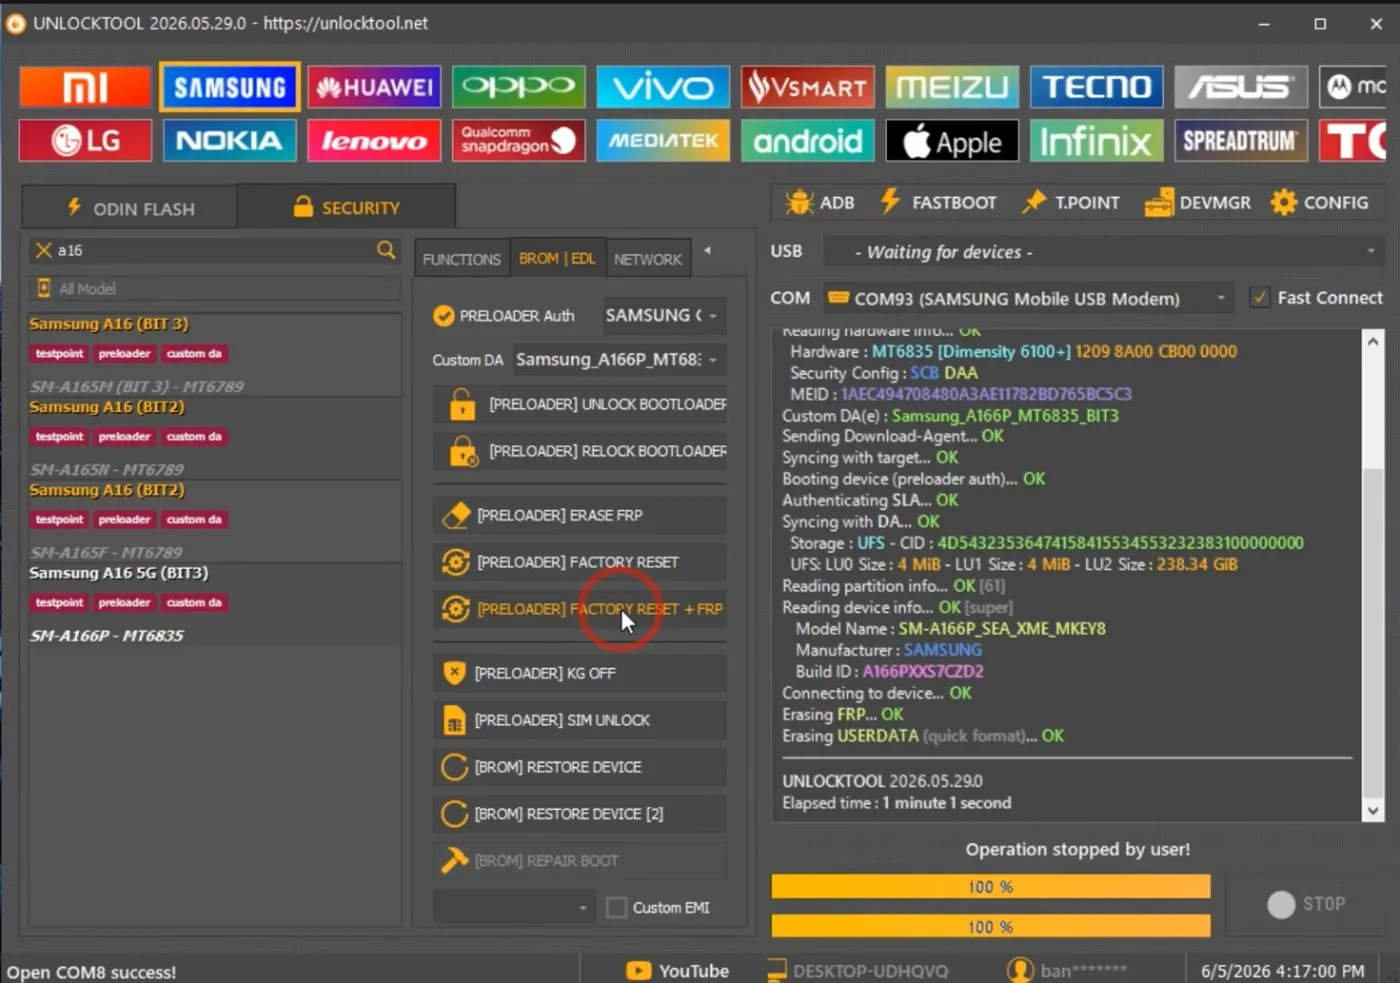Pick the Lenovo brand tile
Image resolution: width=1400 pixels, height=983 pixels.
[374, 141]
